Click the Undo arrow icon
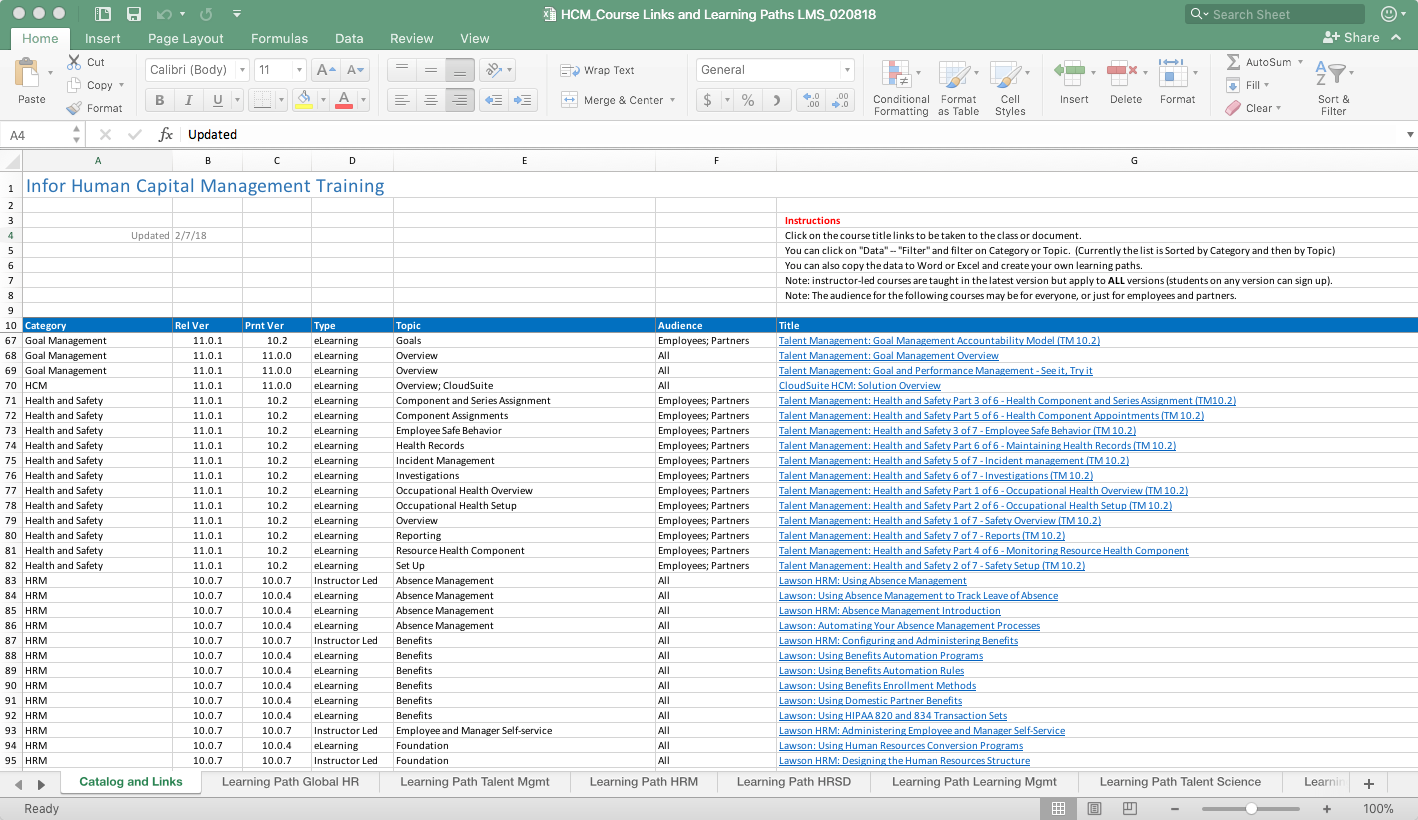 click(x=164, y=14)
